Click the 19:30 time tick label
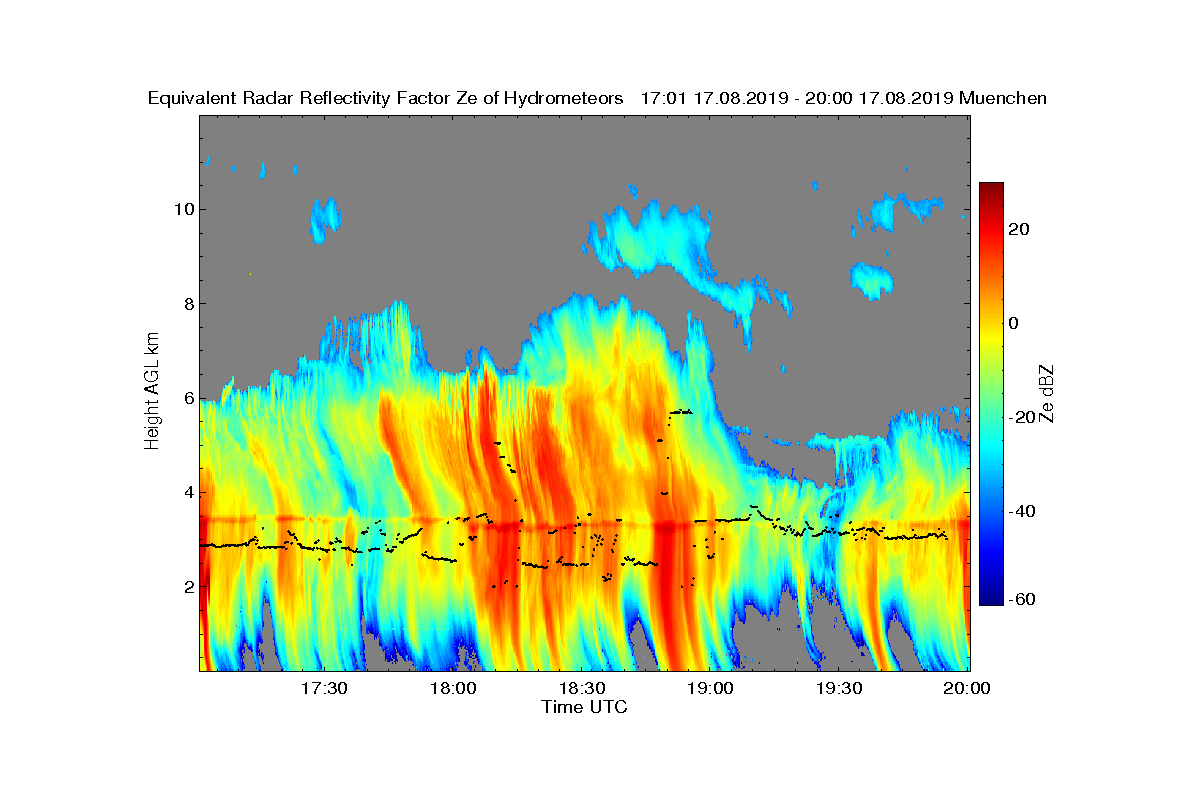Image resolution: width=1200 pixels, height=800 pixels. [839, 688]
